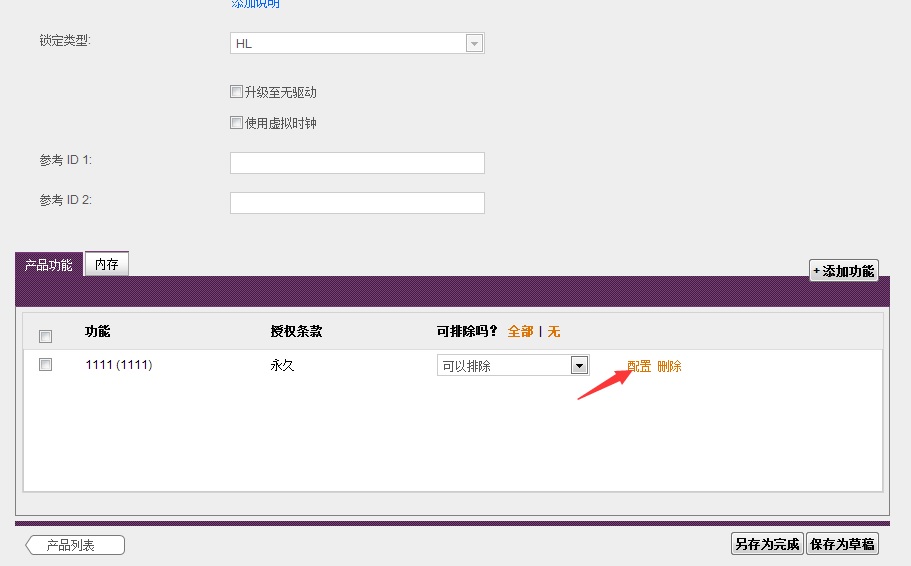Enable the 升级至无驱动 checkbox
Screen dimensions: 911x566
[x=236, y=92]
